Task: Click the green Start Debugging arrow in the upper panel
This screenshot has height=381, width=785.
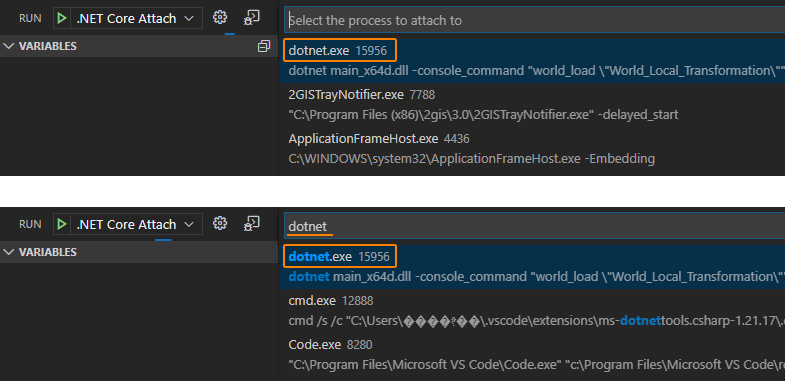Action: point(62,19)
